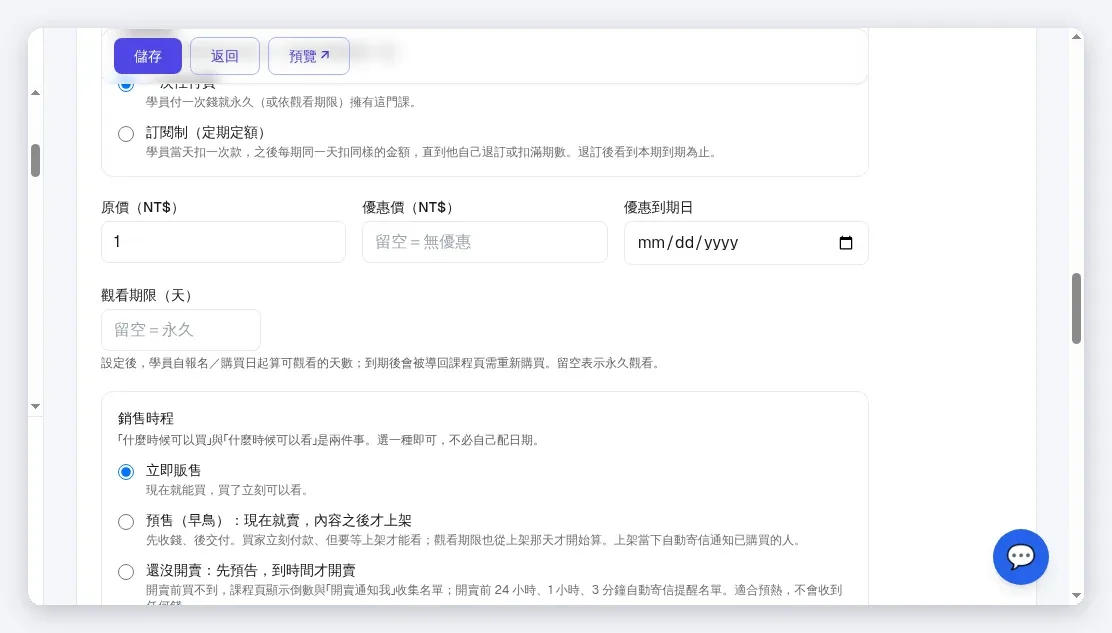Open the chat support bubble
Viewport: 1112px width, 633px height.
point(1021,556)
